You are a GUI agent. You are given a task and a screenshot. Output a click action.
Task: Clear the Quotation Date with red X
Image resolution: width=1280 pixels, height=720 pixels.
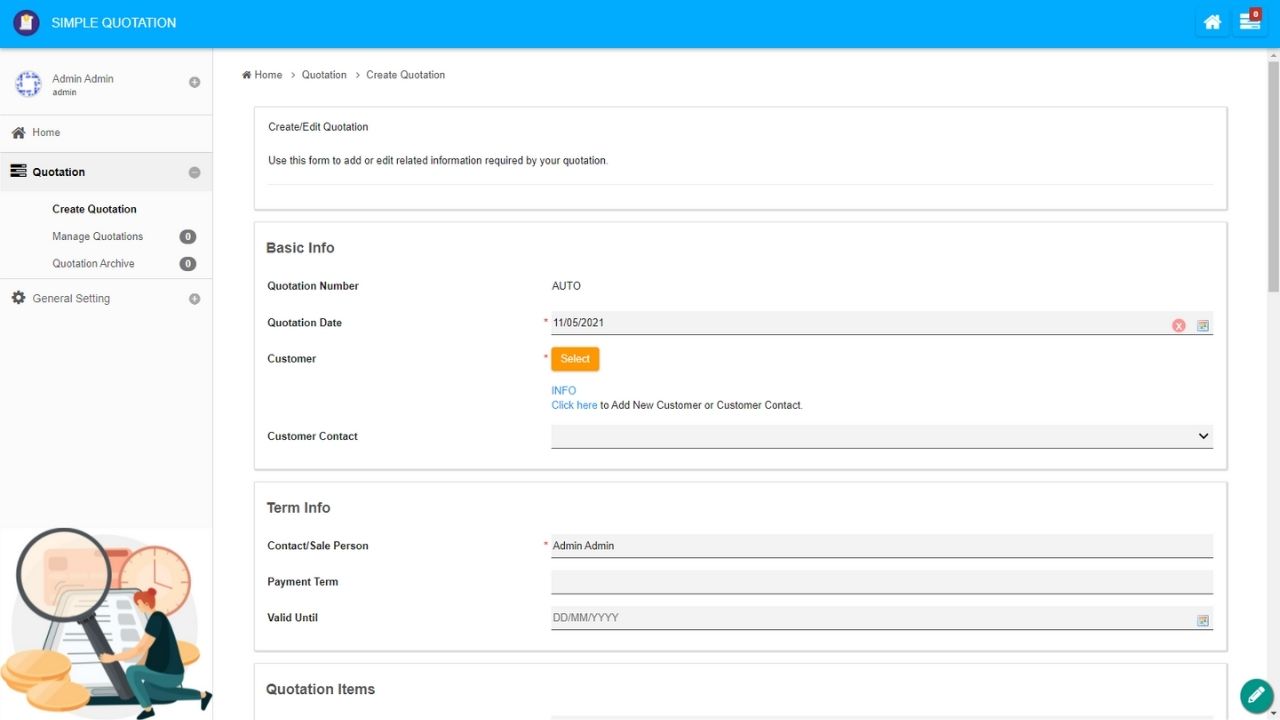pyautogui.click(x=1179, y=325)
